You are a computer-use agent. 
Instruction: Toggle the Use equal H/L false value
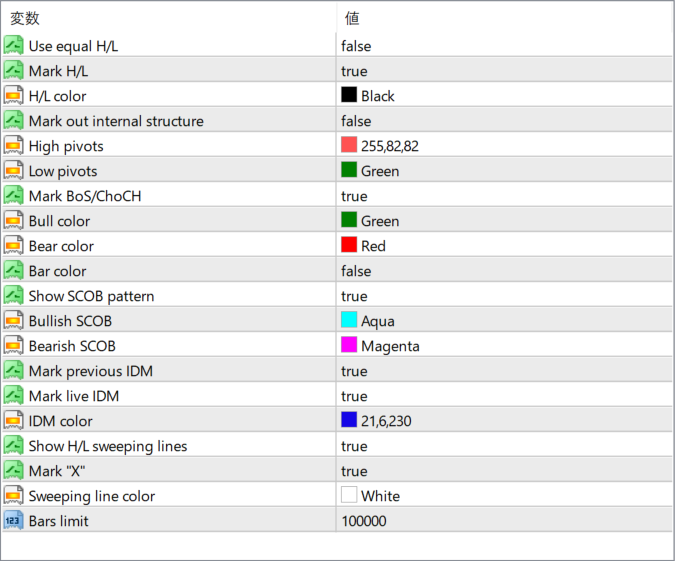click(x=356, y=46)
